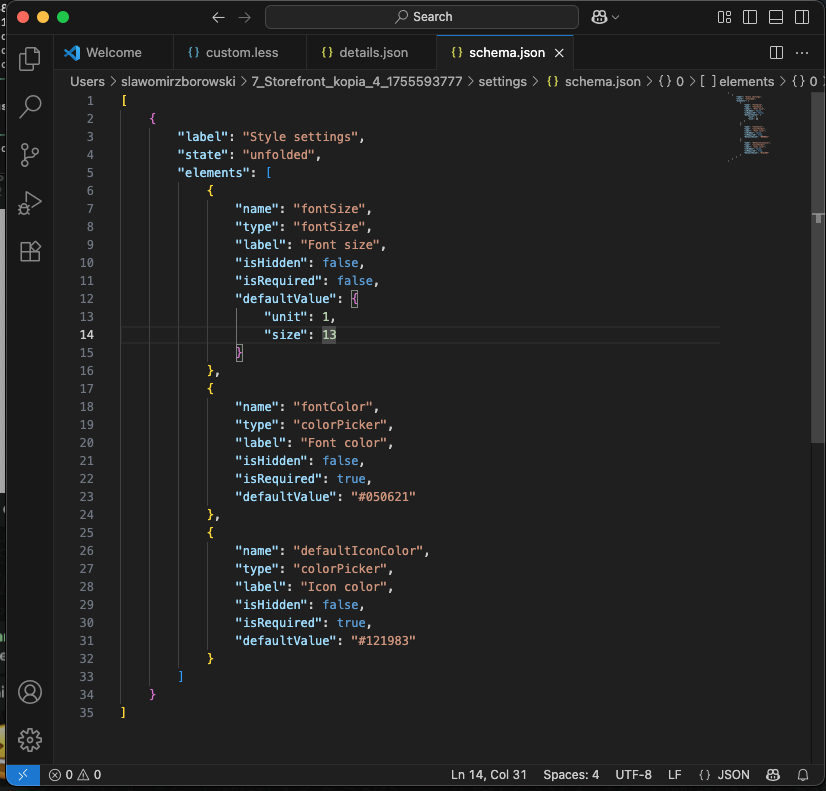Click the errors and warnings indicator
Image resolution: width=826 pixels, height=791 pixels.
click(75, 775)
